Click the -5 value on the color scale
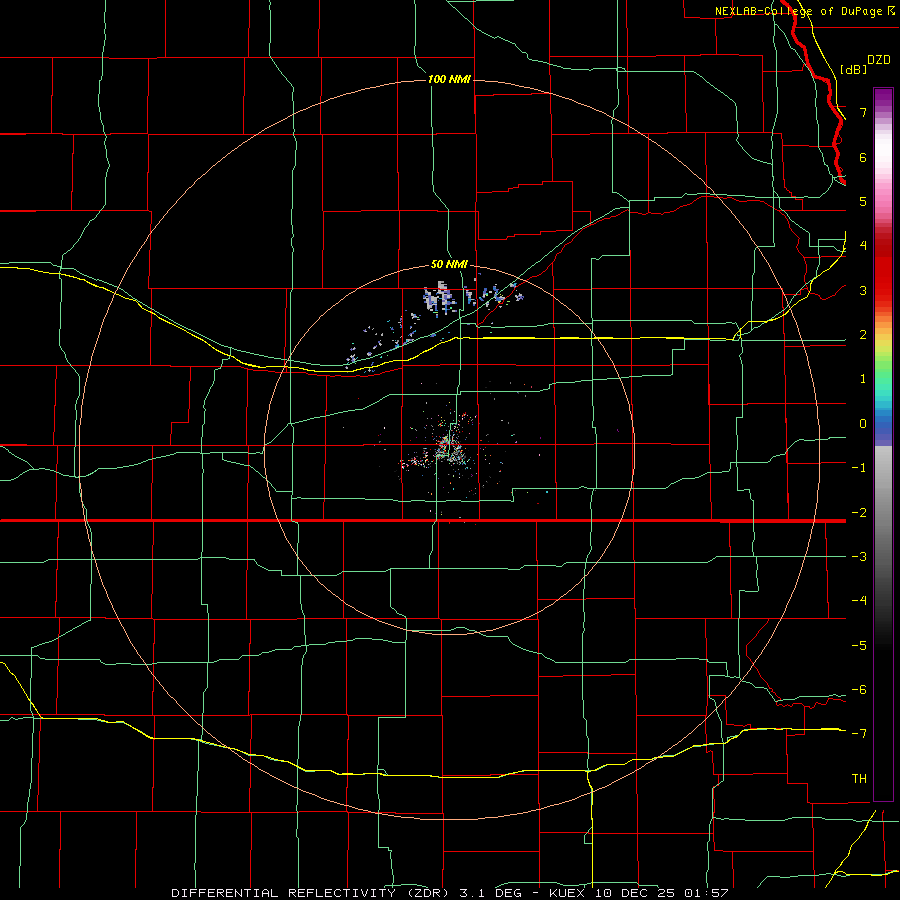This screenshot has height=900, width=900. (859, 646)
